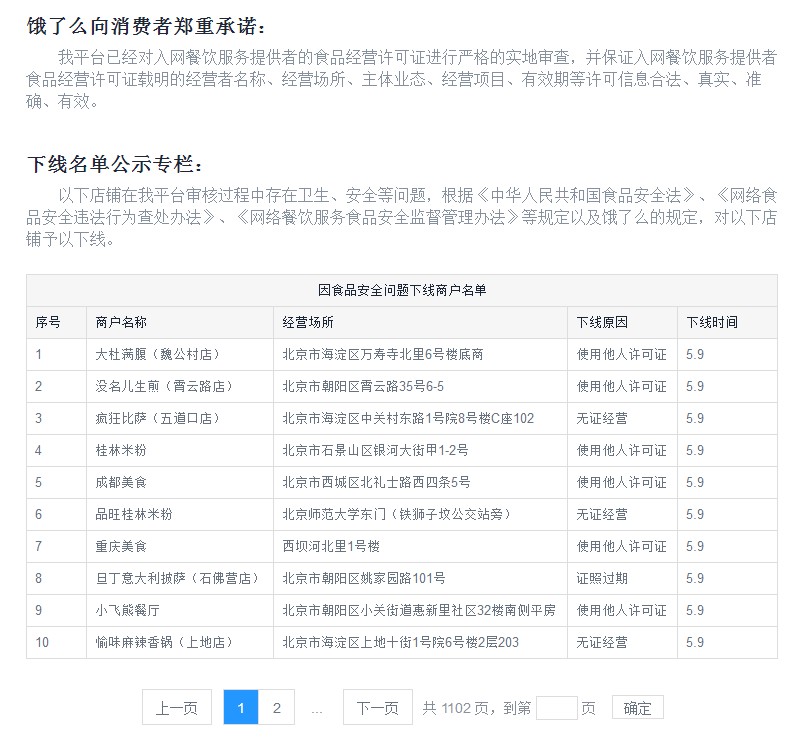Click address 北京市海淀区上地十街1号院6号楼2层203
799x744 pixels.
(401, 642)
